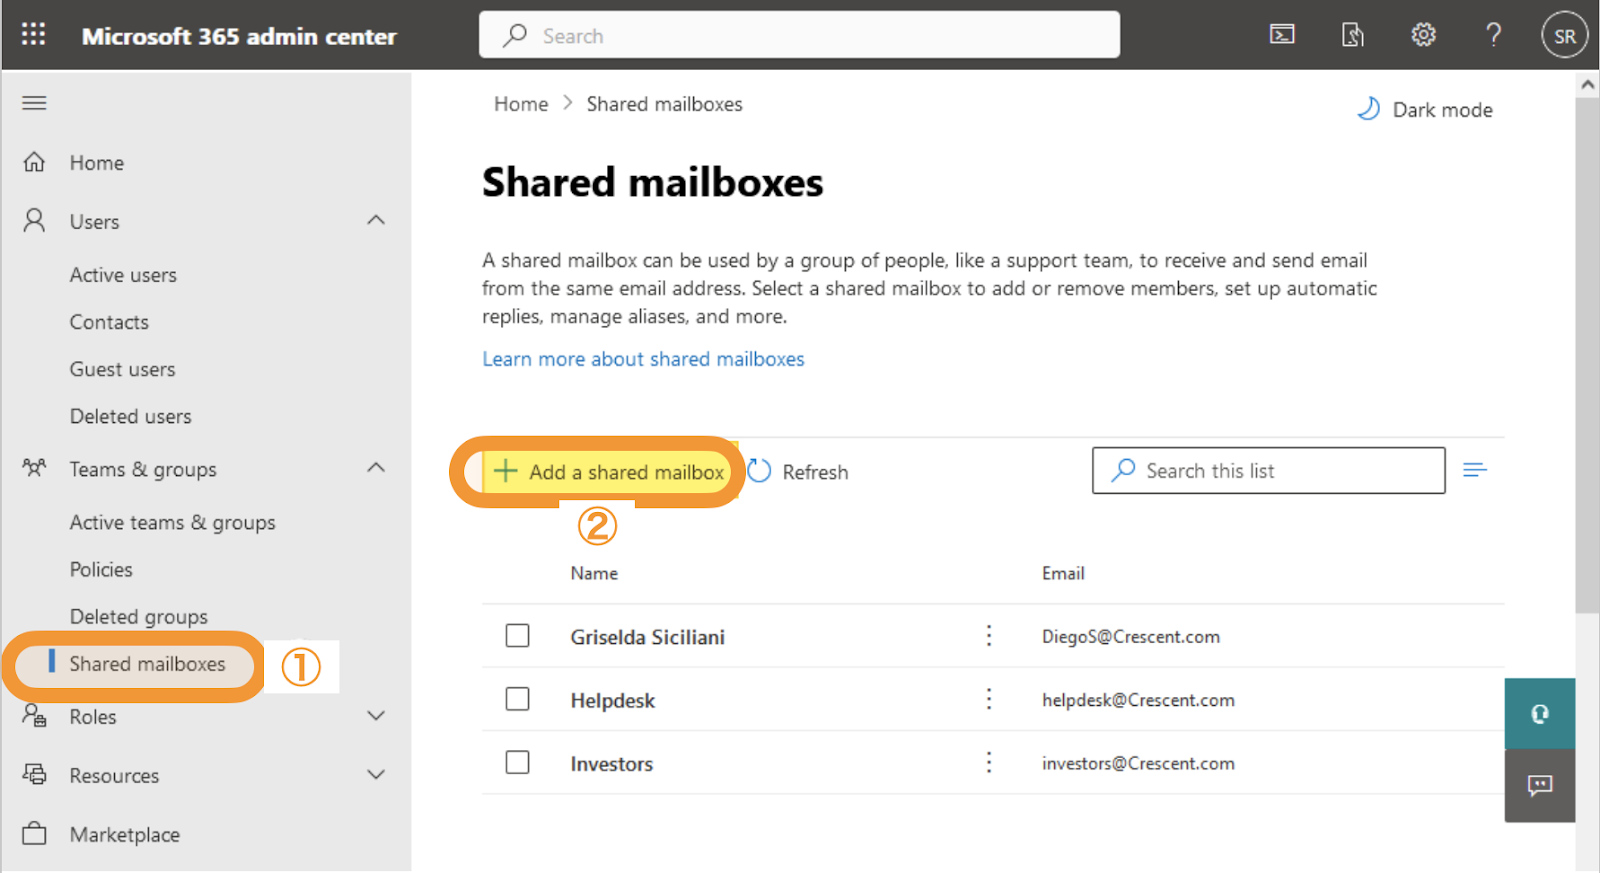Expand the Resources section chevron
The height and width of the screenshot is (873, 1600).
coord(376,774)
